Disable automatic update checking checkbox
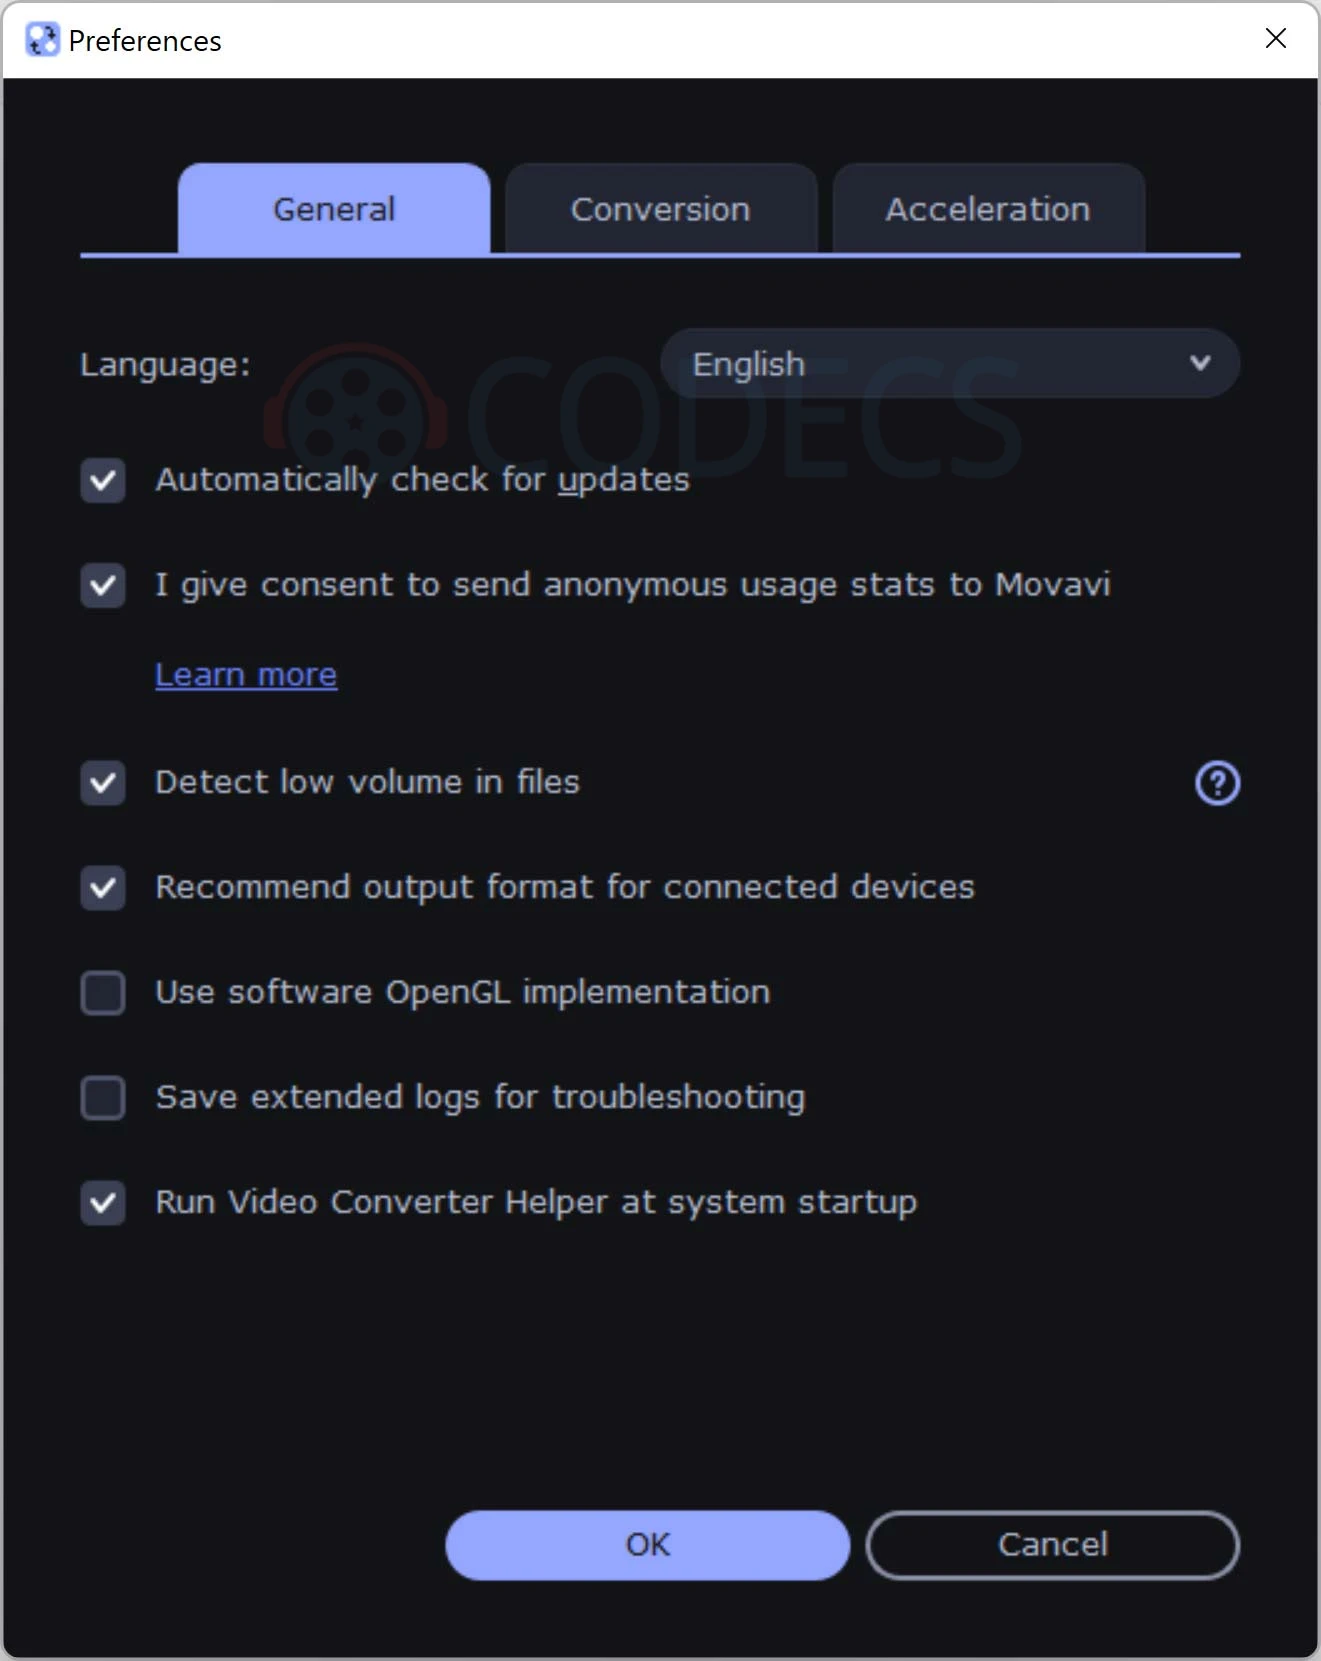This screenshot has height=1661, width=1321. [x=103, y=481]
